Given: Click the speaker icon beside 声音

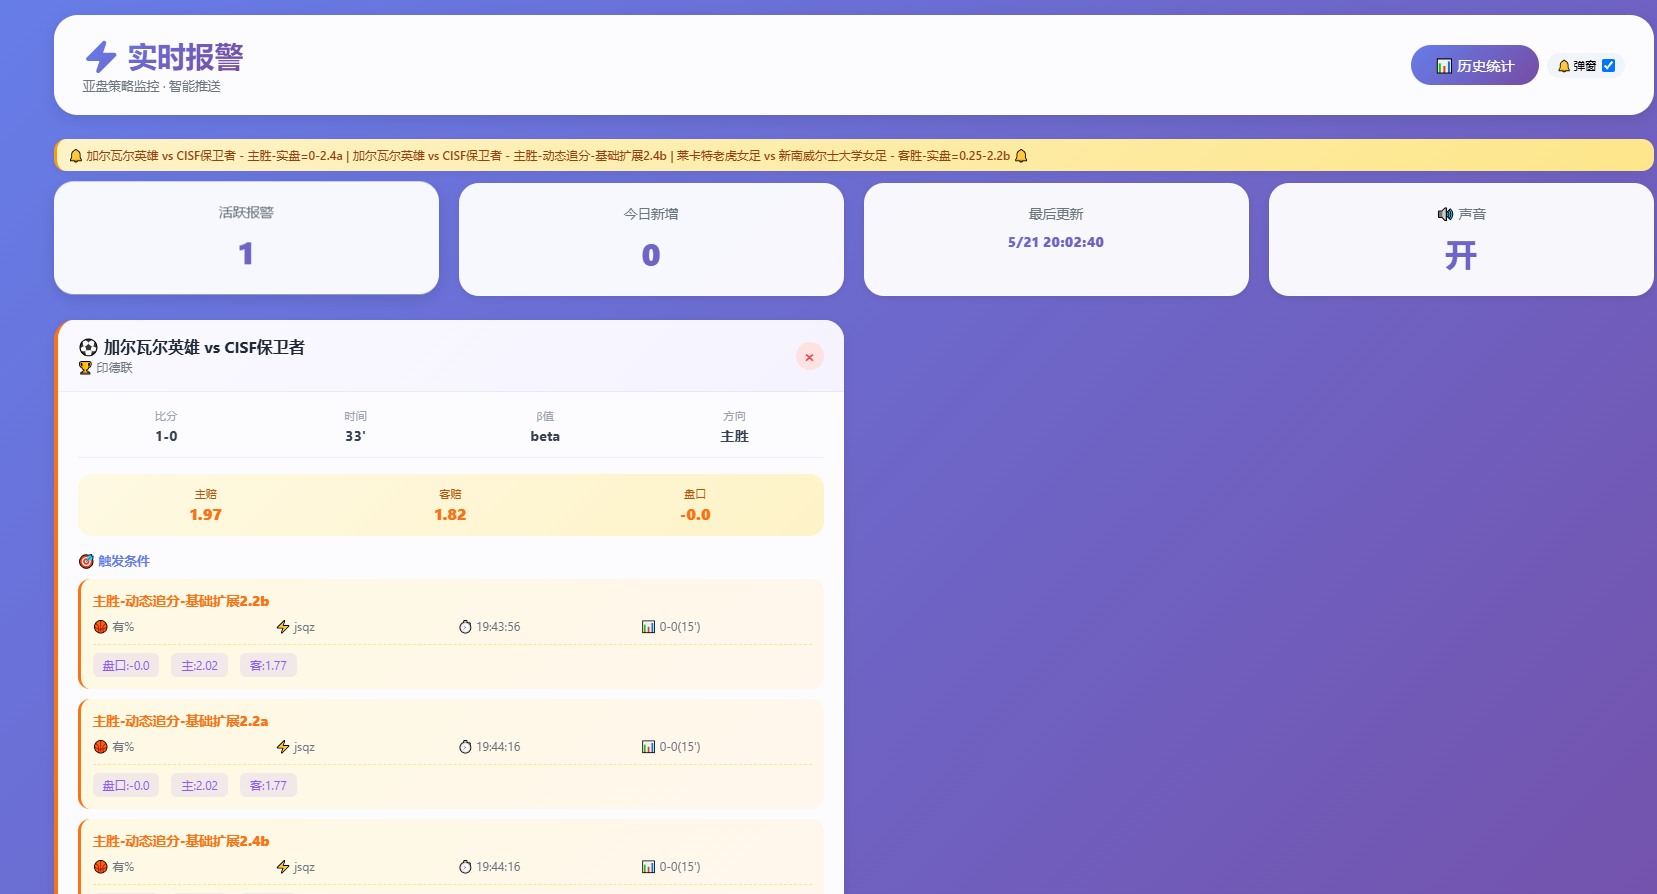Looking at the screenshot, I should click(x=1445, y=214).
